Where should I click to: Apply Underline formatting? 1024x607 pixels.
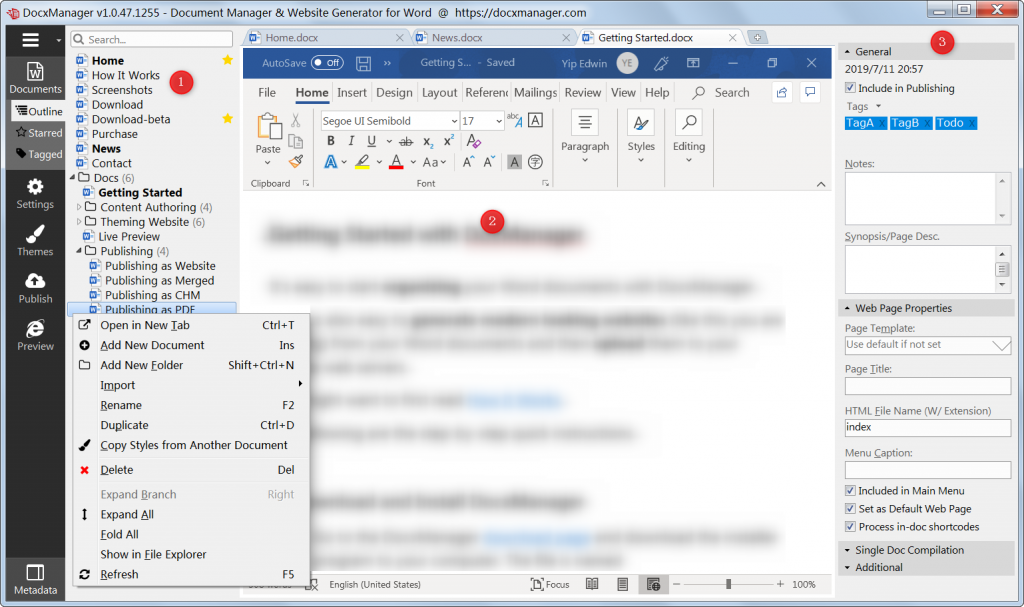pyautogui.click(x=372, y=140)
